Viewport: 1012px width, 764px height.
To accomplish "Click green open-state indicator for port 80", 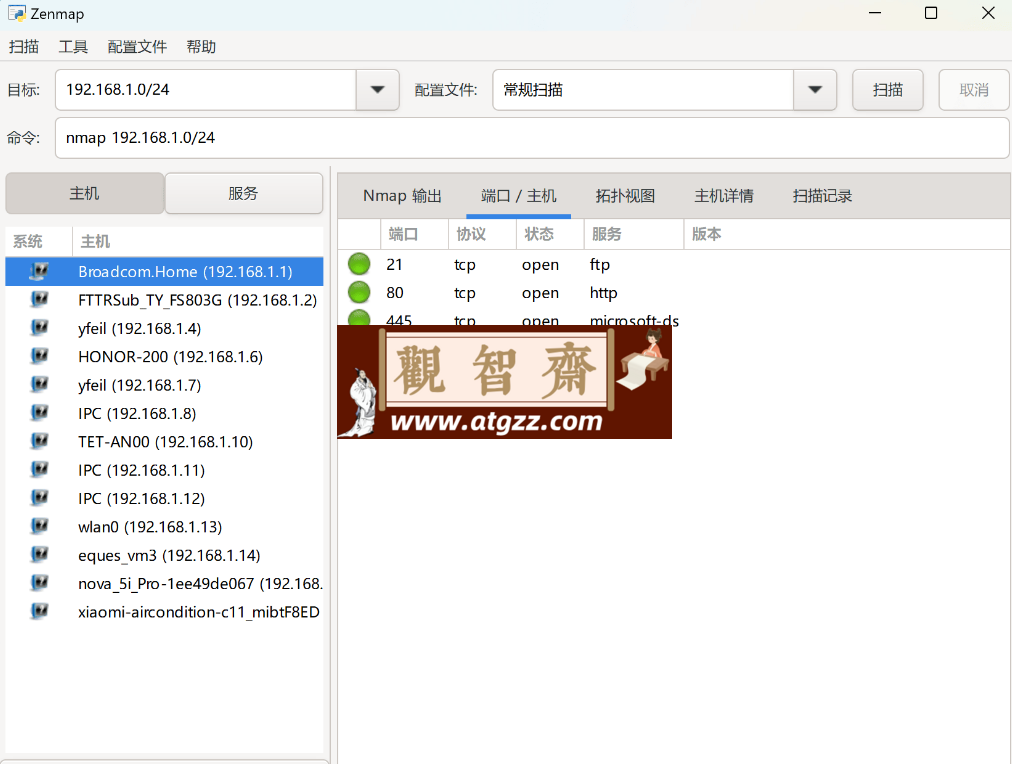I will 359,292.
